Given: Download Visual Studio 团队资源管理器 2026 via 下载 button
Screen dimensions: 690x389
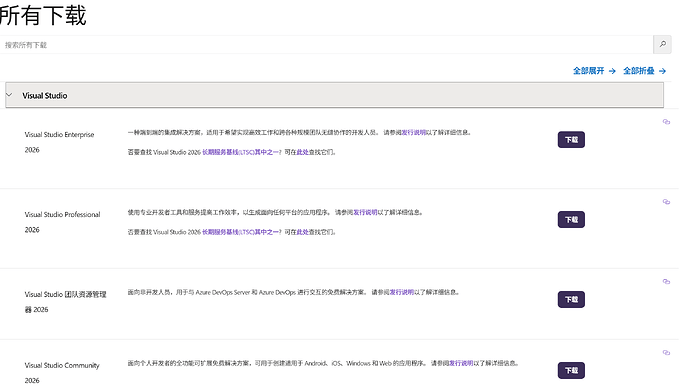Looking at the screenshot, I should tap(571, 299).
